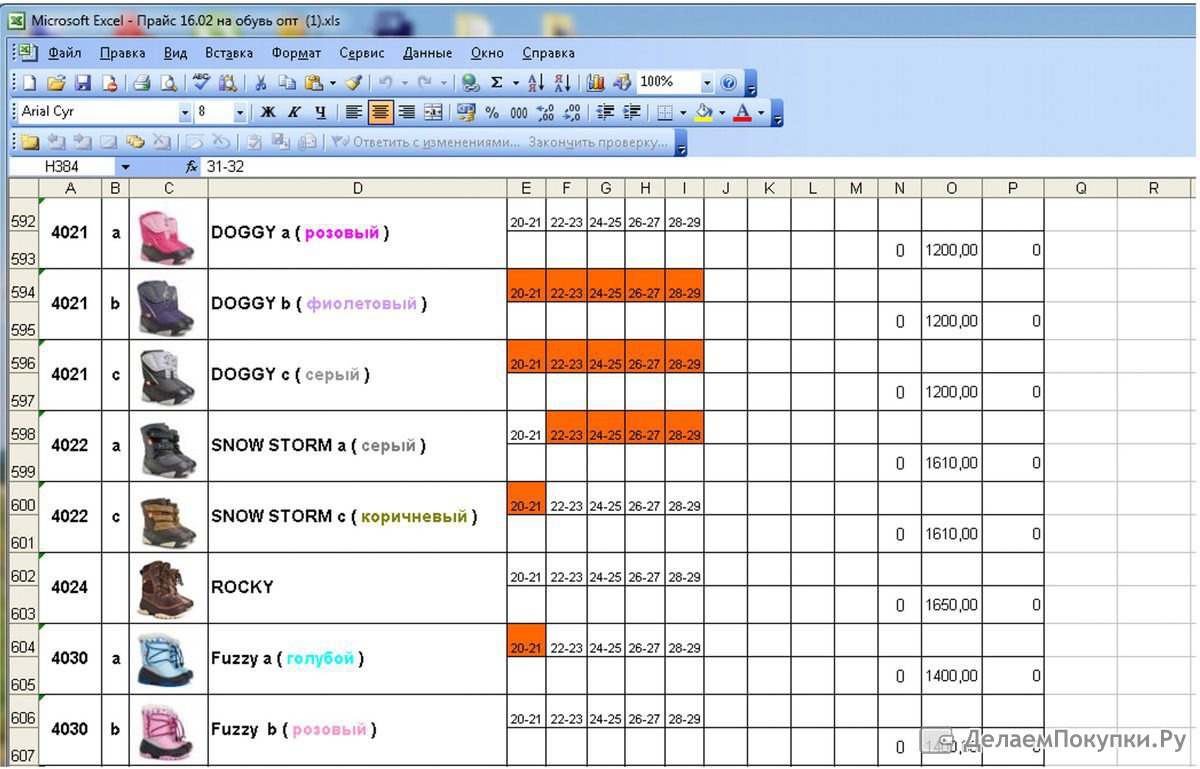Viewport: 1200px width, 769px height.
Task: Merge and center the selected cells
Action: [433, 112]
